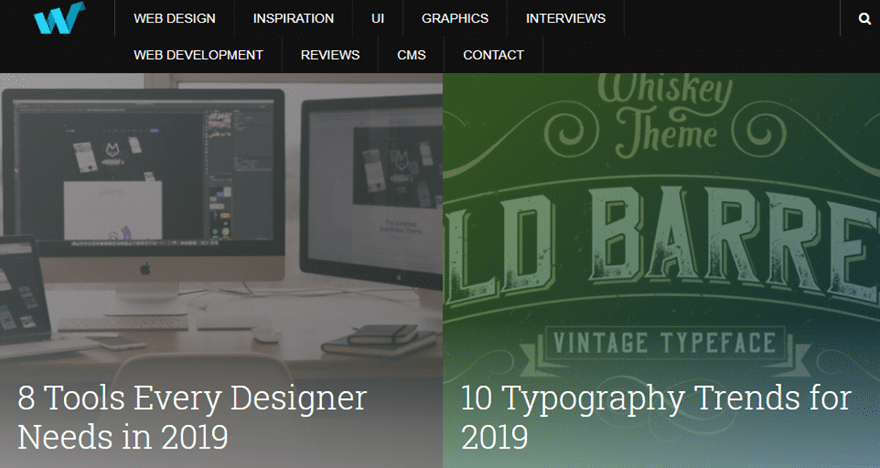Read '10 Typography Trends for 2019' article

point(655,417)
